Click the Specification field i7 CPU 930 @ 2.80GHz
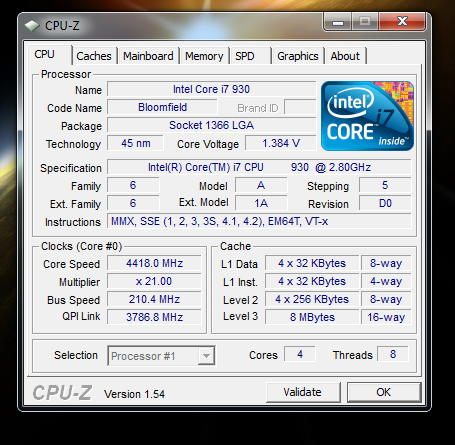This screenshot has width=455, height=445. click(x=259, y=167)
